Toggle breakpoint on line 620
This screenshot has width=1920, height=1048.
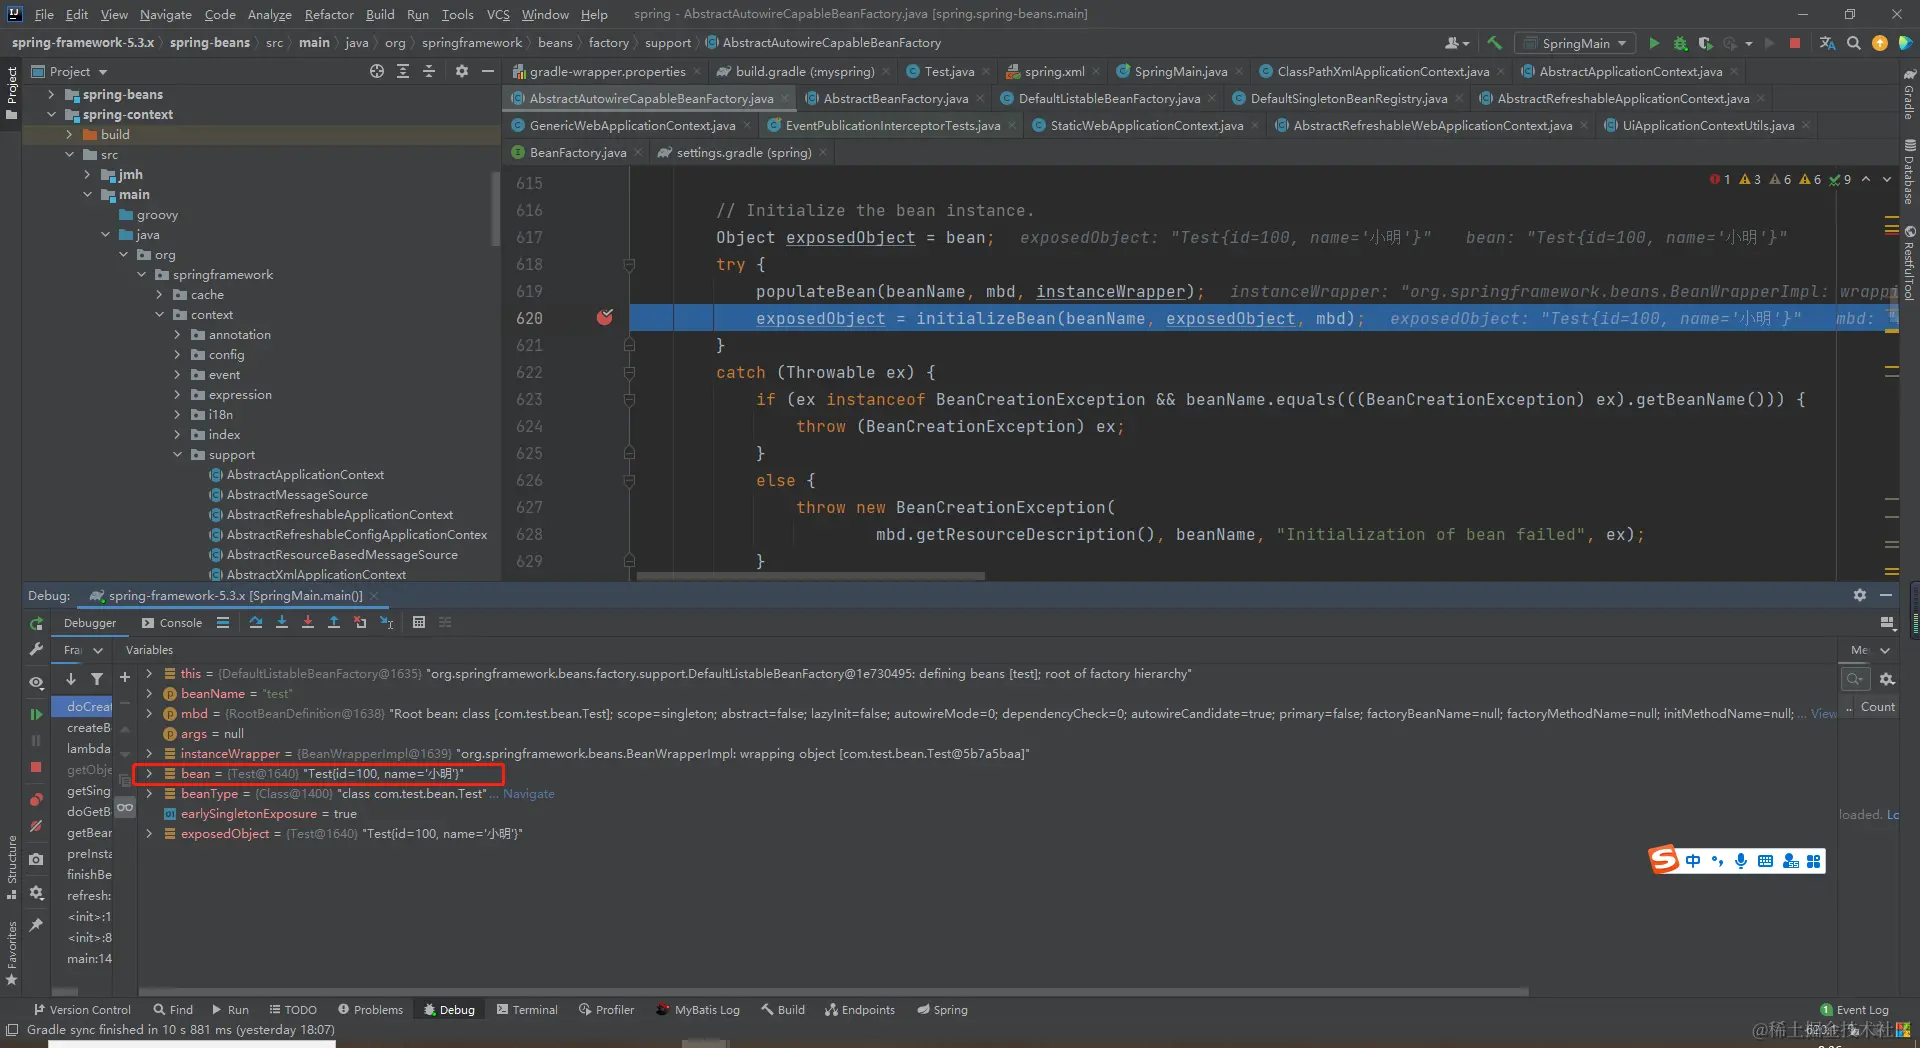pos(605,318)
